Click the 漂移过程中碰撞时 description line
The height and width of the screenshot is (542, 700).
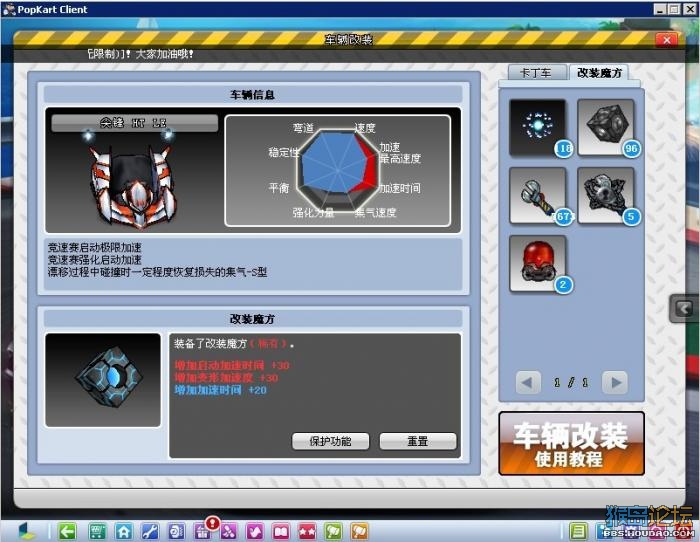pyautogui.click(x=157, y=272)
